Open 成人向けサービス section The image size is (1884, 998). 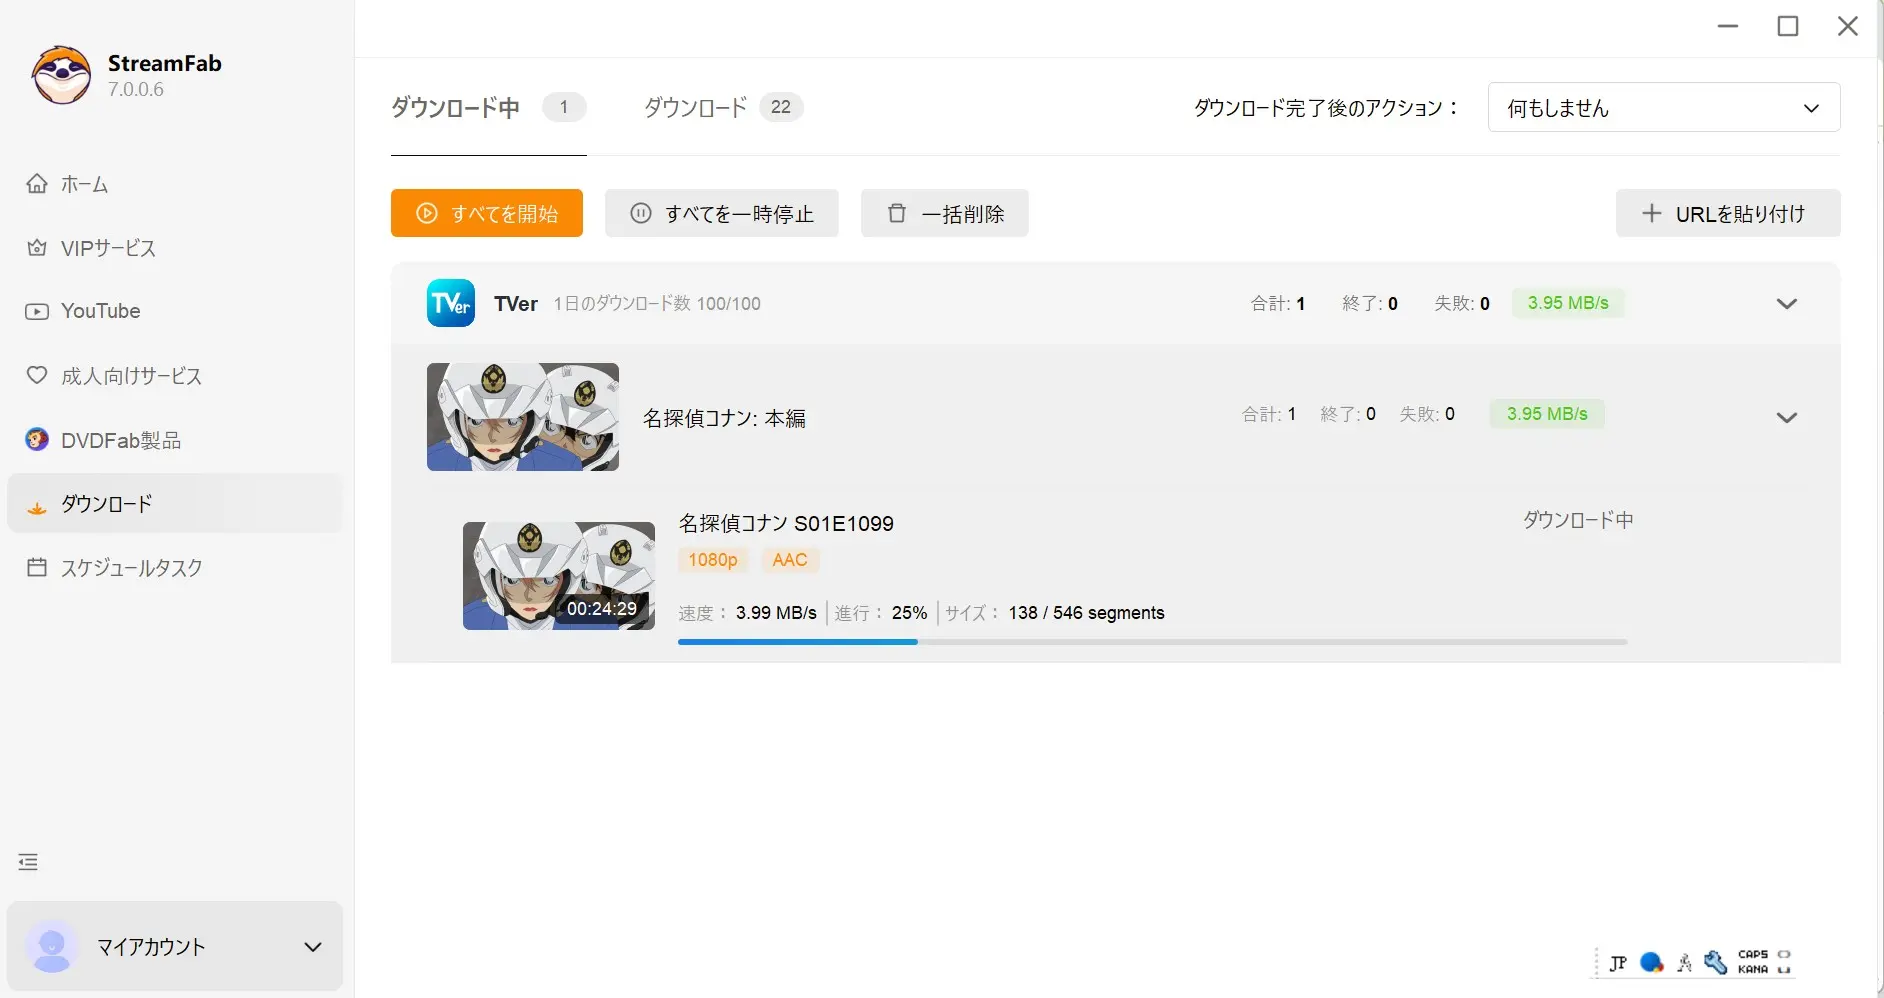pos(175,376)
